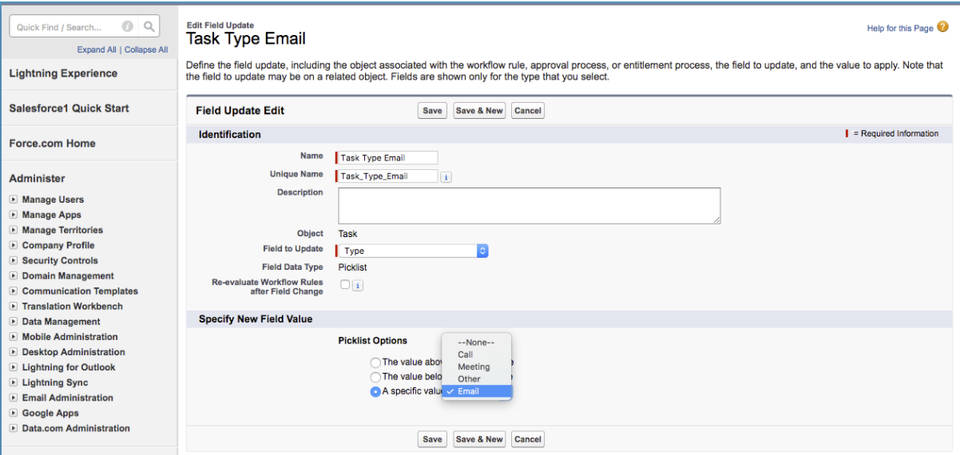The width and height of the screenshot is (960, 455).
Task: Expand the Manage Users arrow icon
Action: coord(14,200)
